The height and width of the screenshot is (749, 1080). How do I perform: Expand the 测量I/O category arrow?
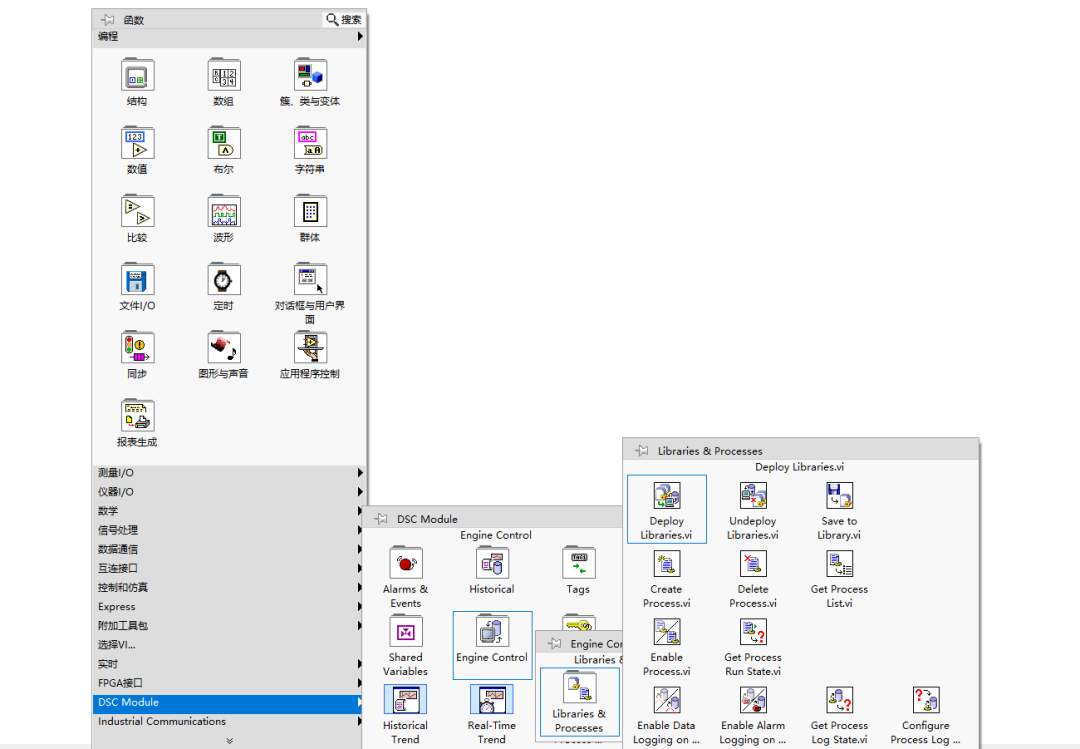coord(360,473)
